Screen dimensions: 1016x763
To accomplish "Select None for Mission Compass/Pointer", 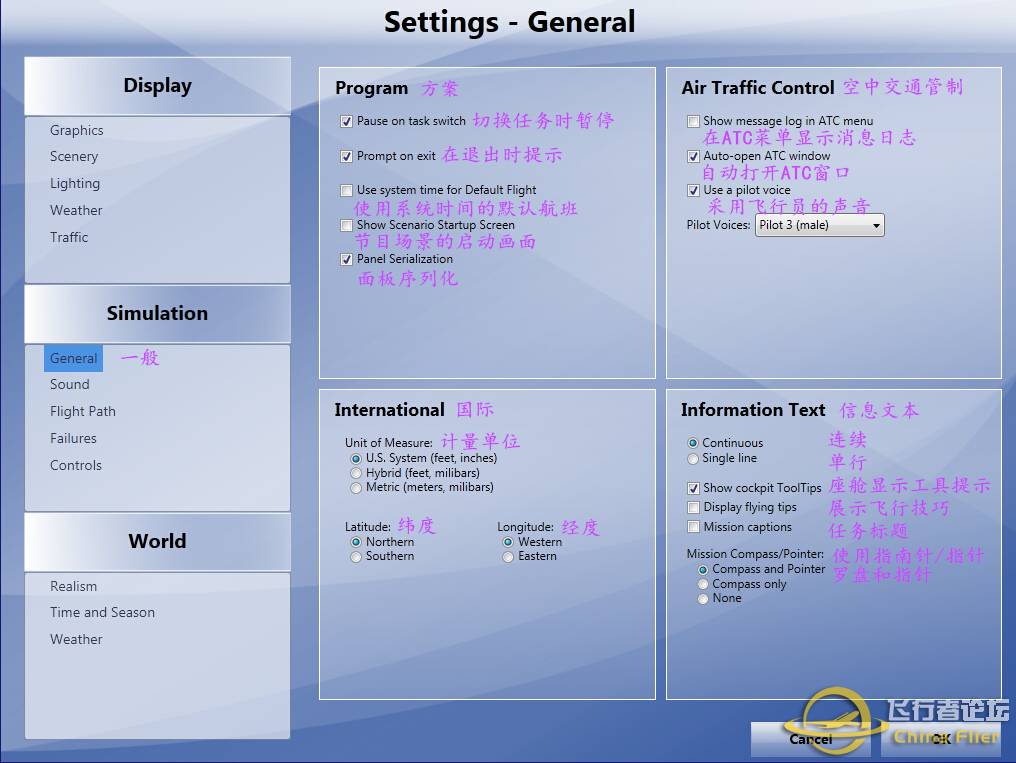I will click(x=703, y=599).
